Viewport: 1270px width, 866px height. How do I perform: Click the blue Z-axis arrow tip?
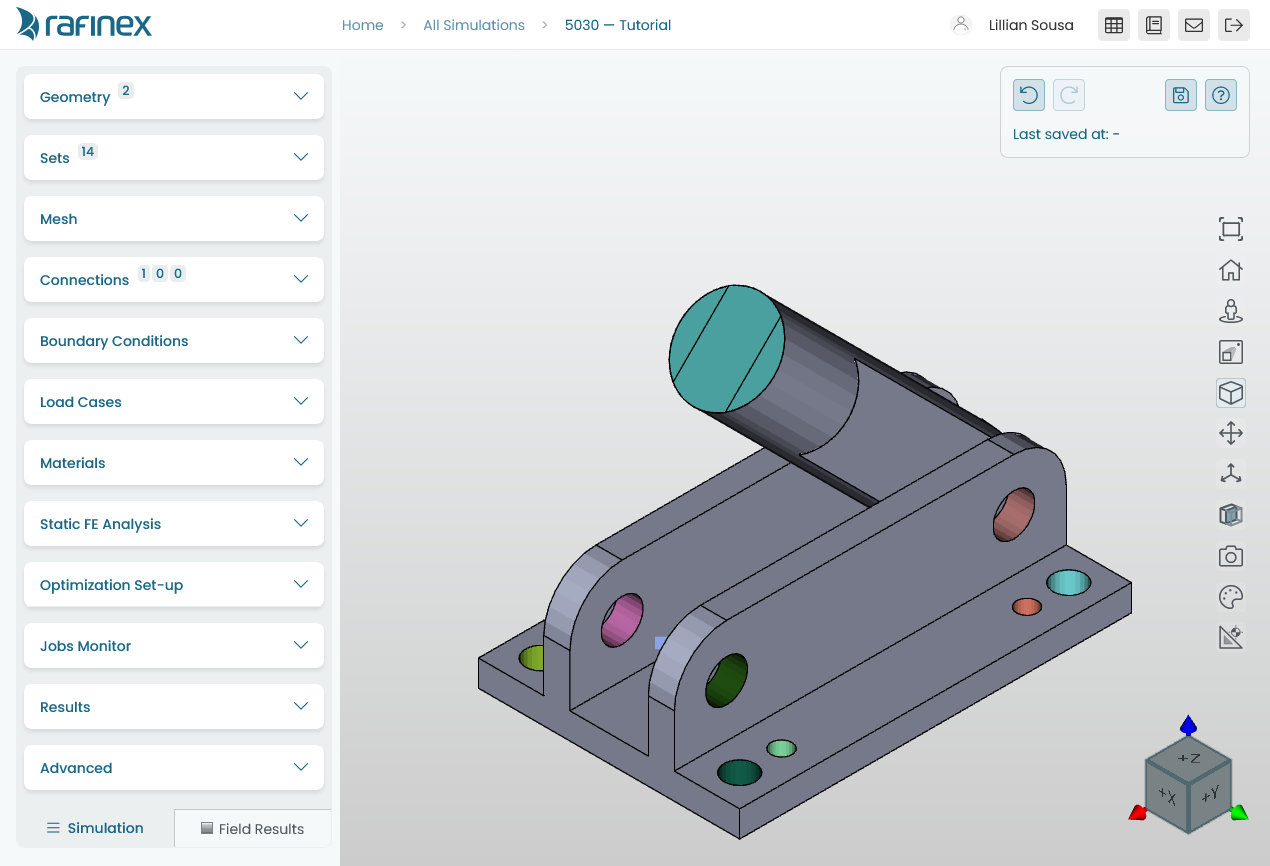click(1188, 725)
